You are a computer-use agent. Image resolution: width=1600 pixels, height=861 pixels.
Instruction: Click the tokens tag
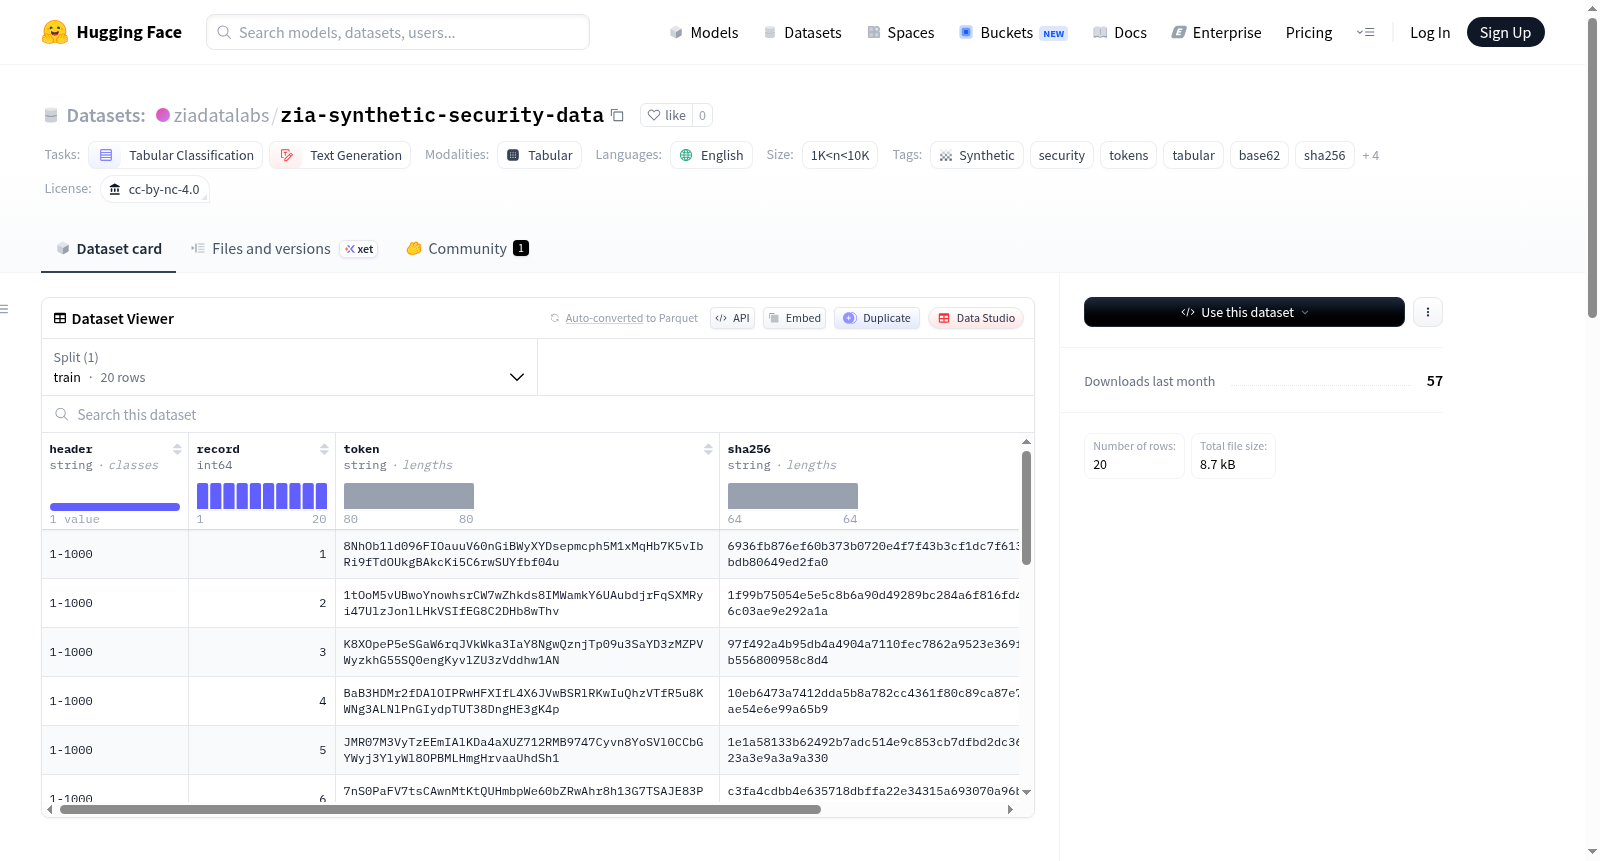click(x=1128, y=155)
